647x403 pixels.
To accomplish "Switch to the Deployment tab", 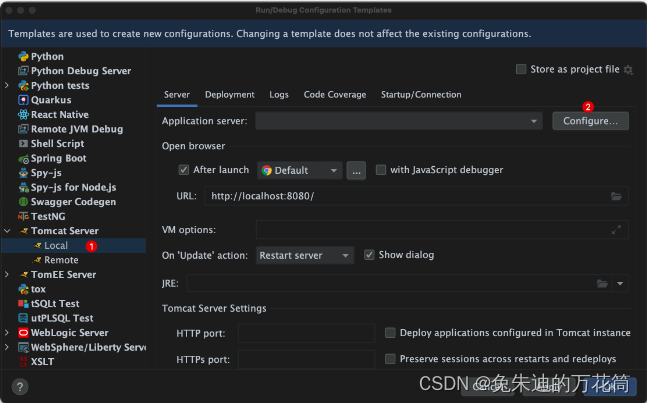I will pos(230,95).
